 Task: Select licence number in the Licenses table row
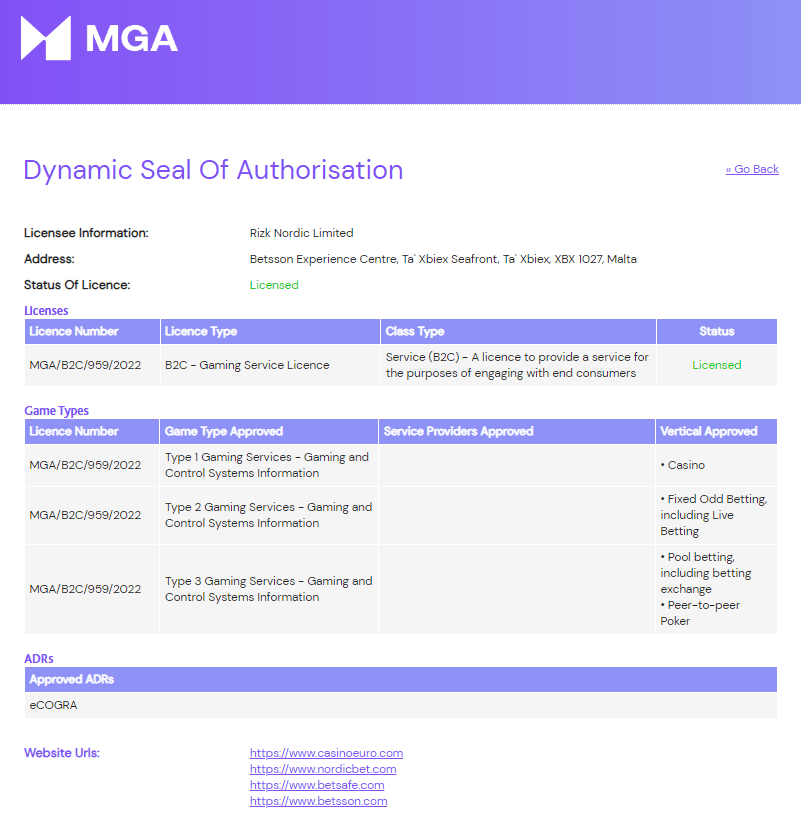point(85,365)
